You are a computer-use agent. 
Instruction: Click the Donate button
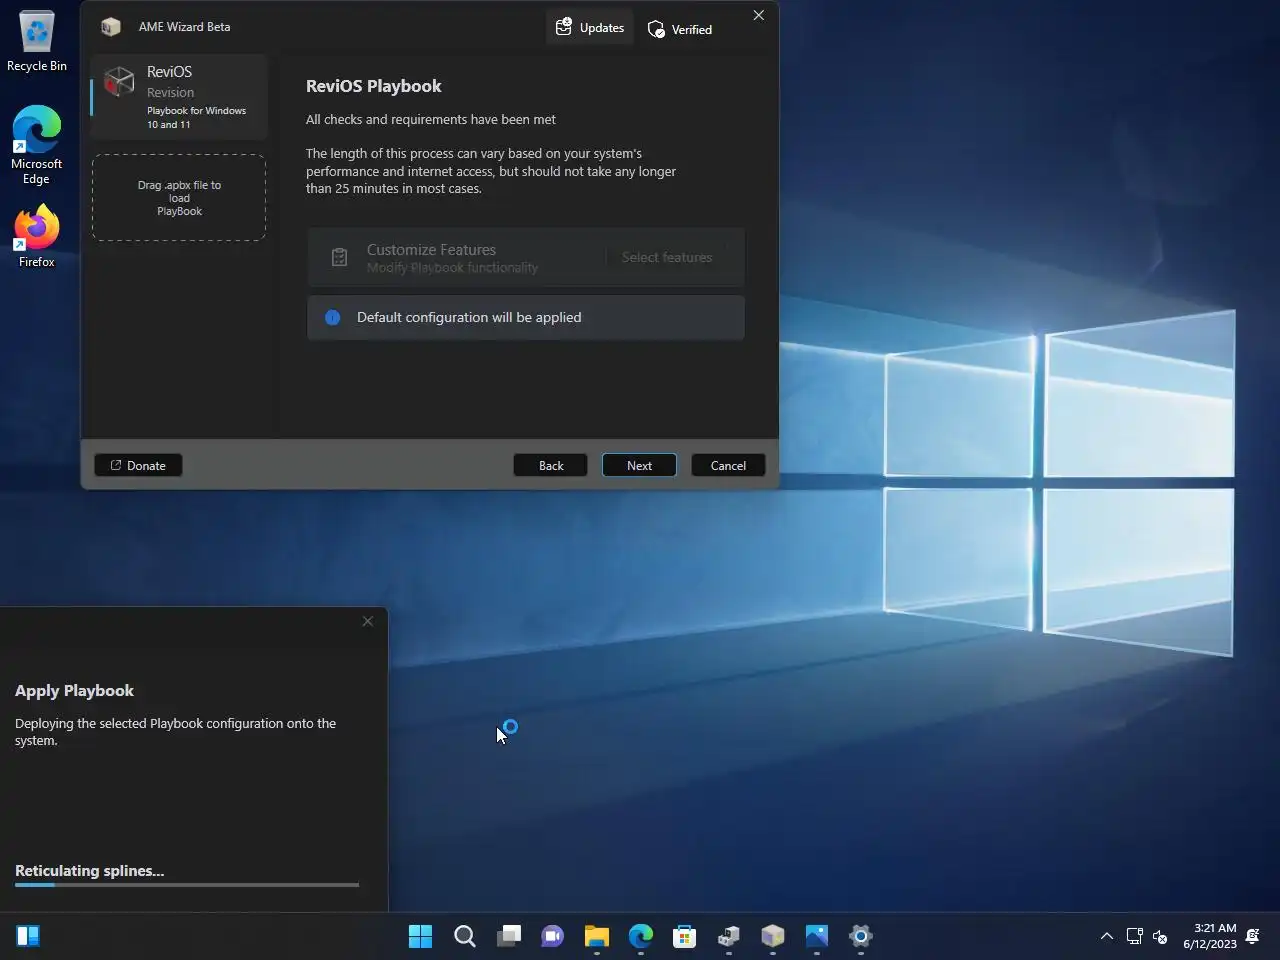point(138,465)
